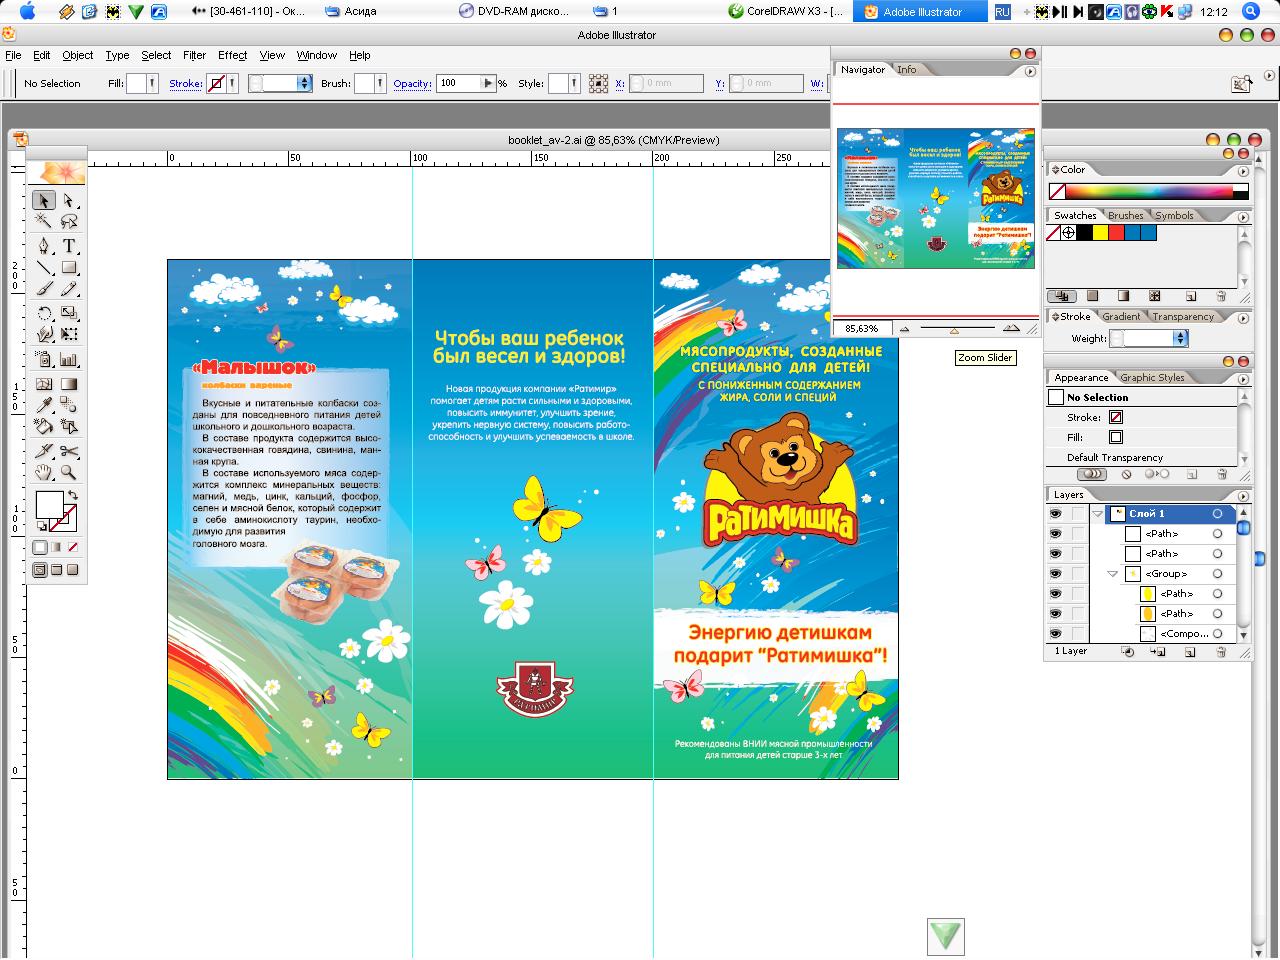
Task: Click target circle of Слой 1 layer
Action: pyautogui.click(x=1217, y=514)
